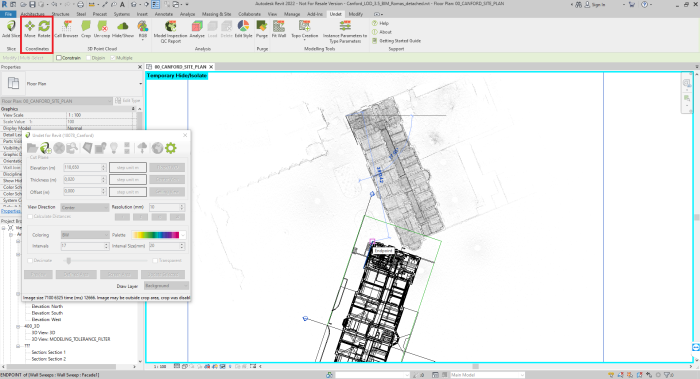Activate the Fit Wall tool
Viewport: 700px width, 379px height.
(279, 29)
